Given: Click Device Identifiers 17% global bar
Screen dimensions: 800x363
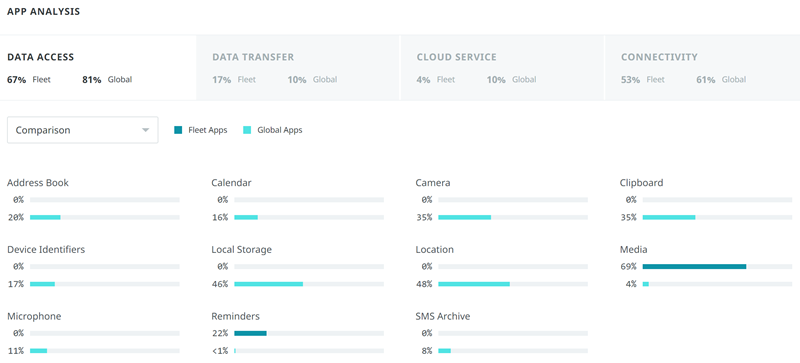Looking at the screenshot, I should [x=42, y=284].
